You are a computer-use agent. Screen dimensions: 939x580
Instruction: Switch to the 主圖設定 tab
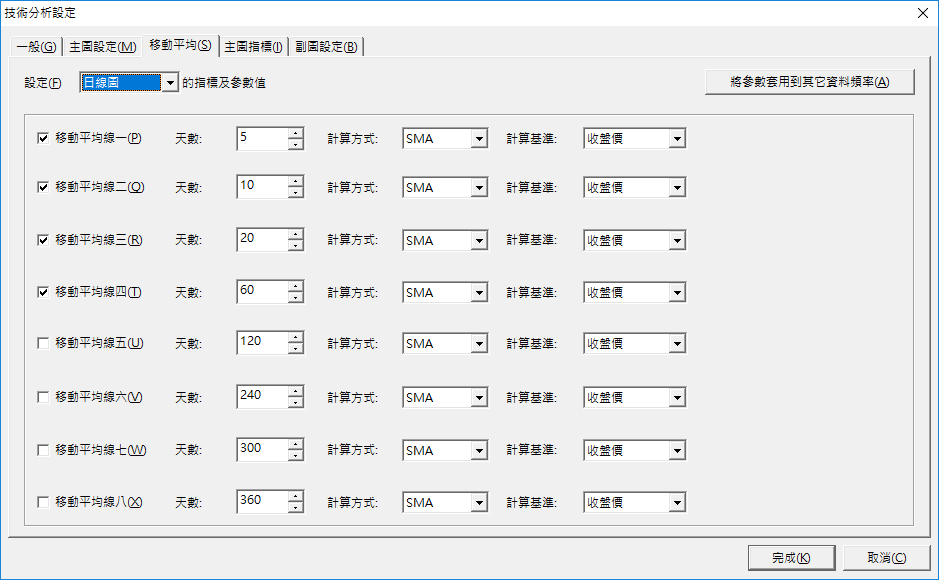click(102, 47)
